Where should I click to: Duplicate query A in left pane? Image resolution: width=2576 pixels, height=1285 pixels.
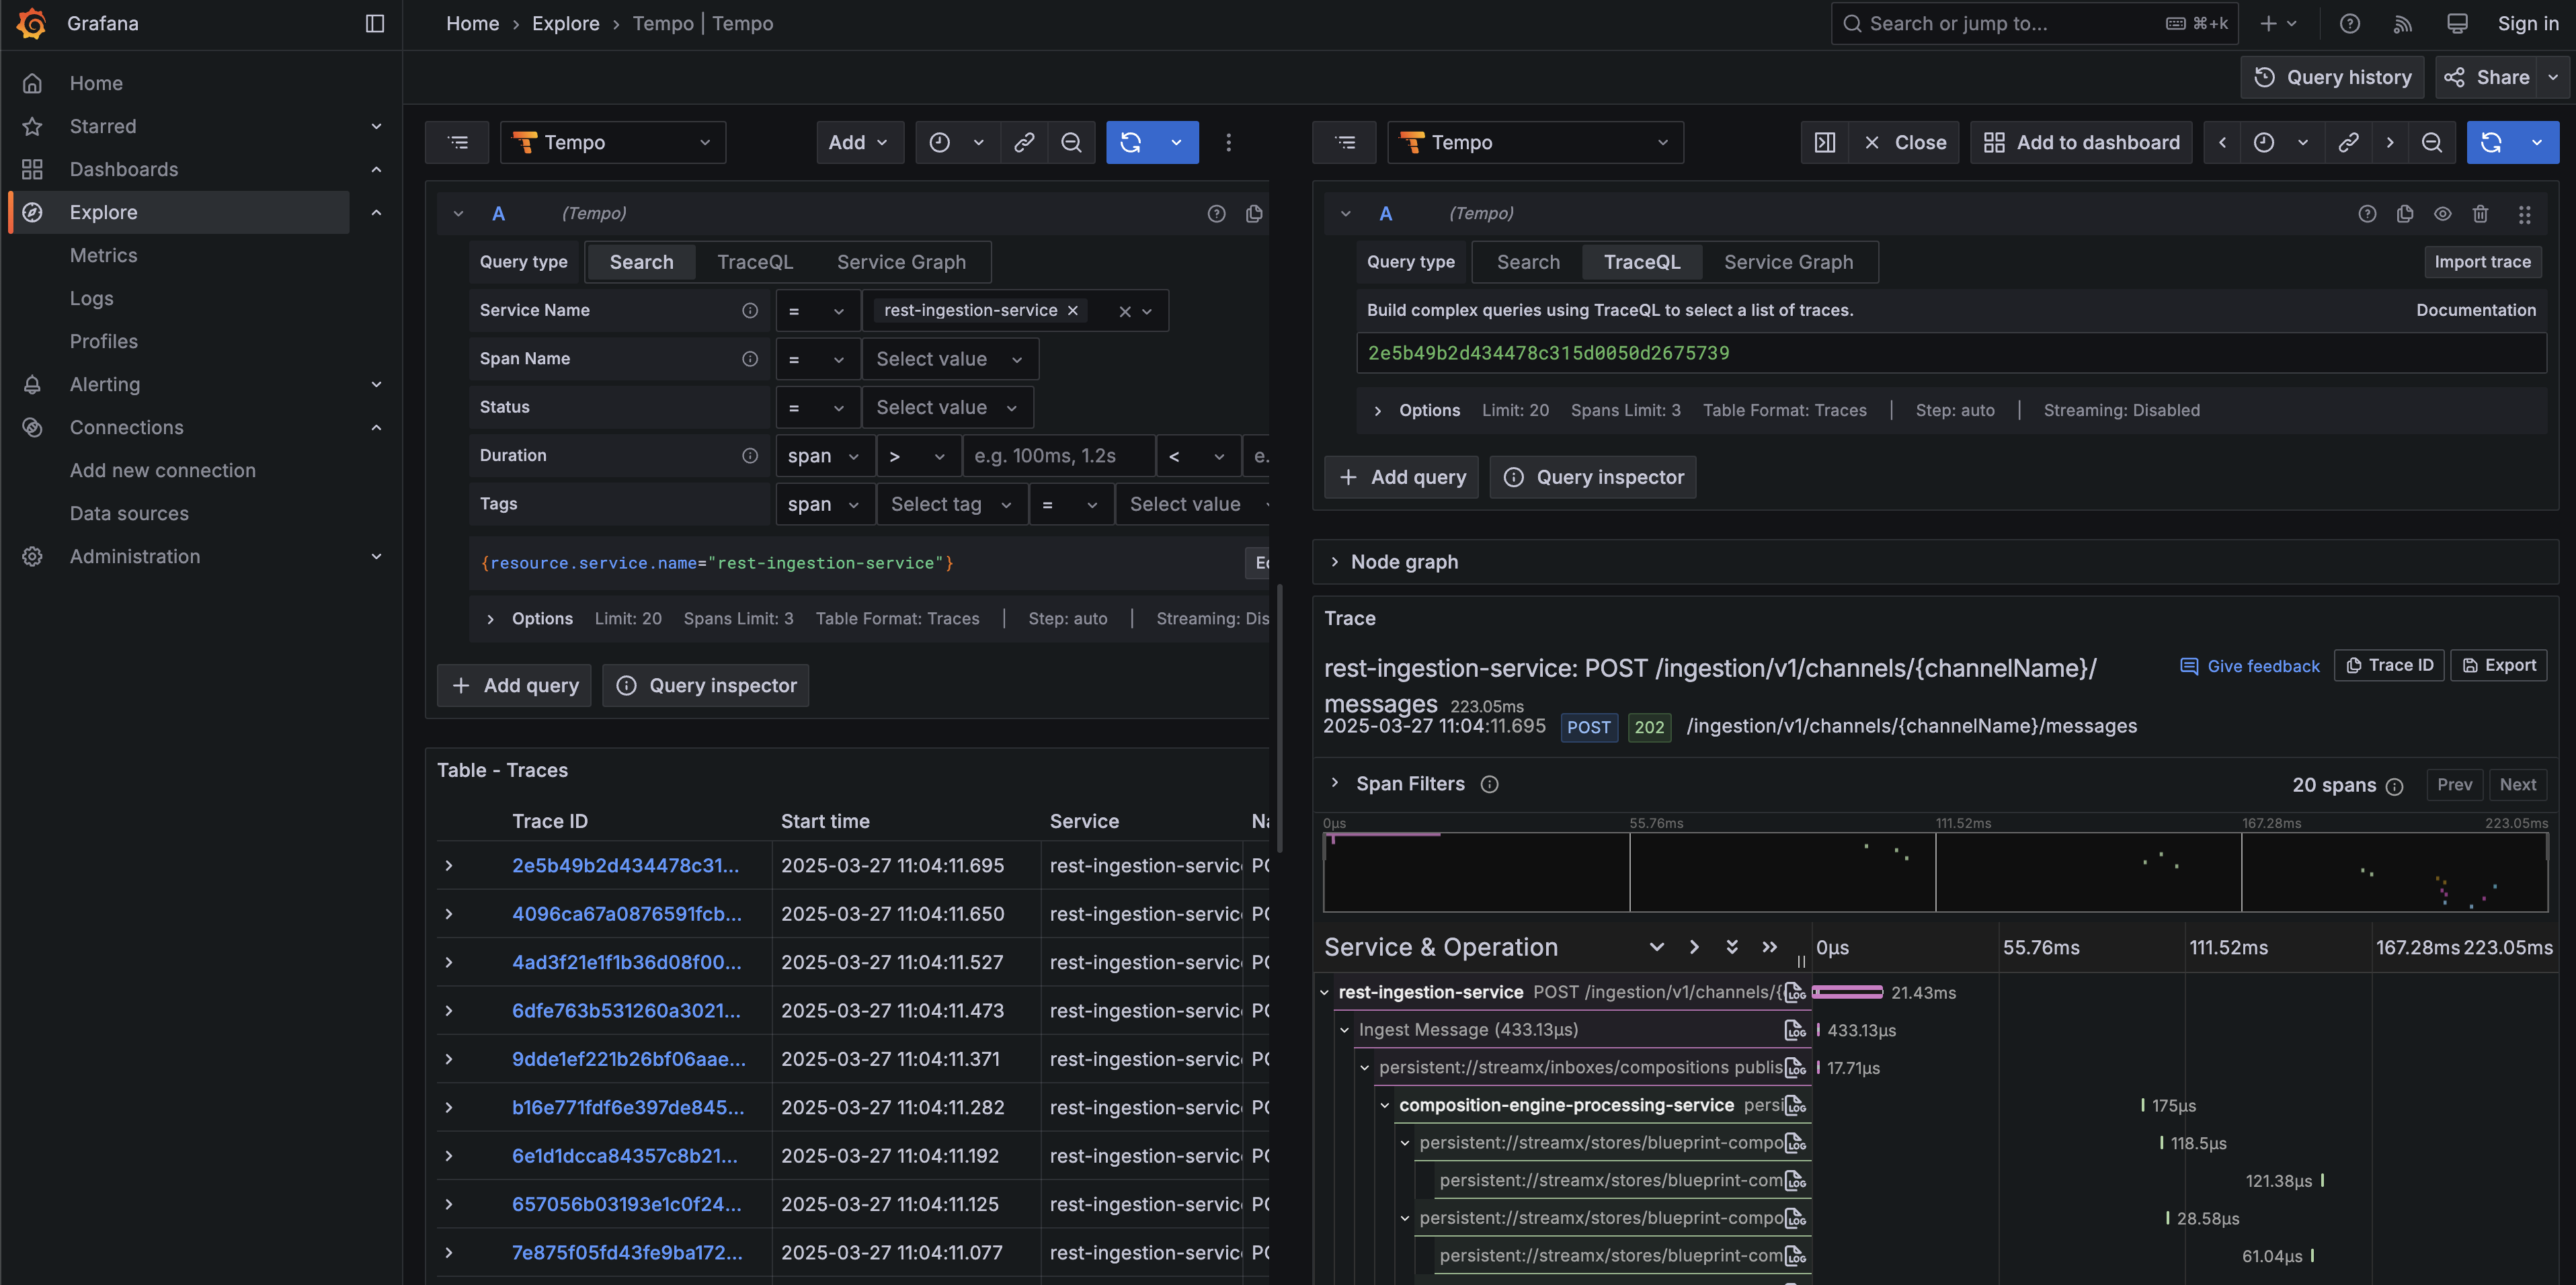[x=1254, y=214]
